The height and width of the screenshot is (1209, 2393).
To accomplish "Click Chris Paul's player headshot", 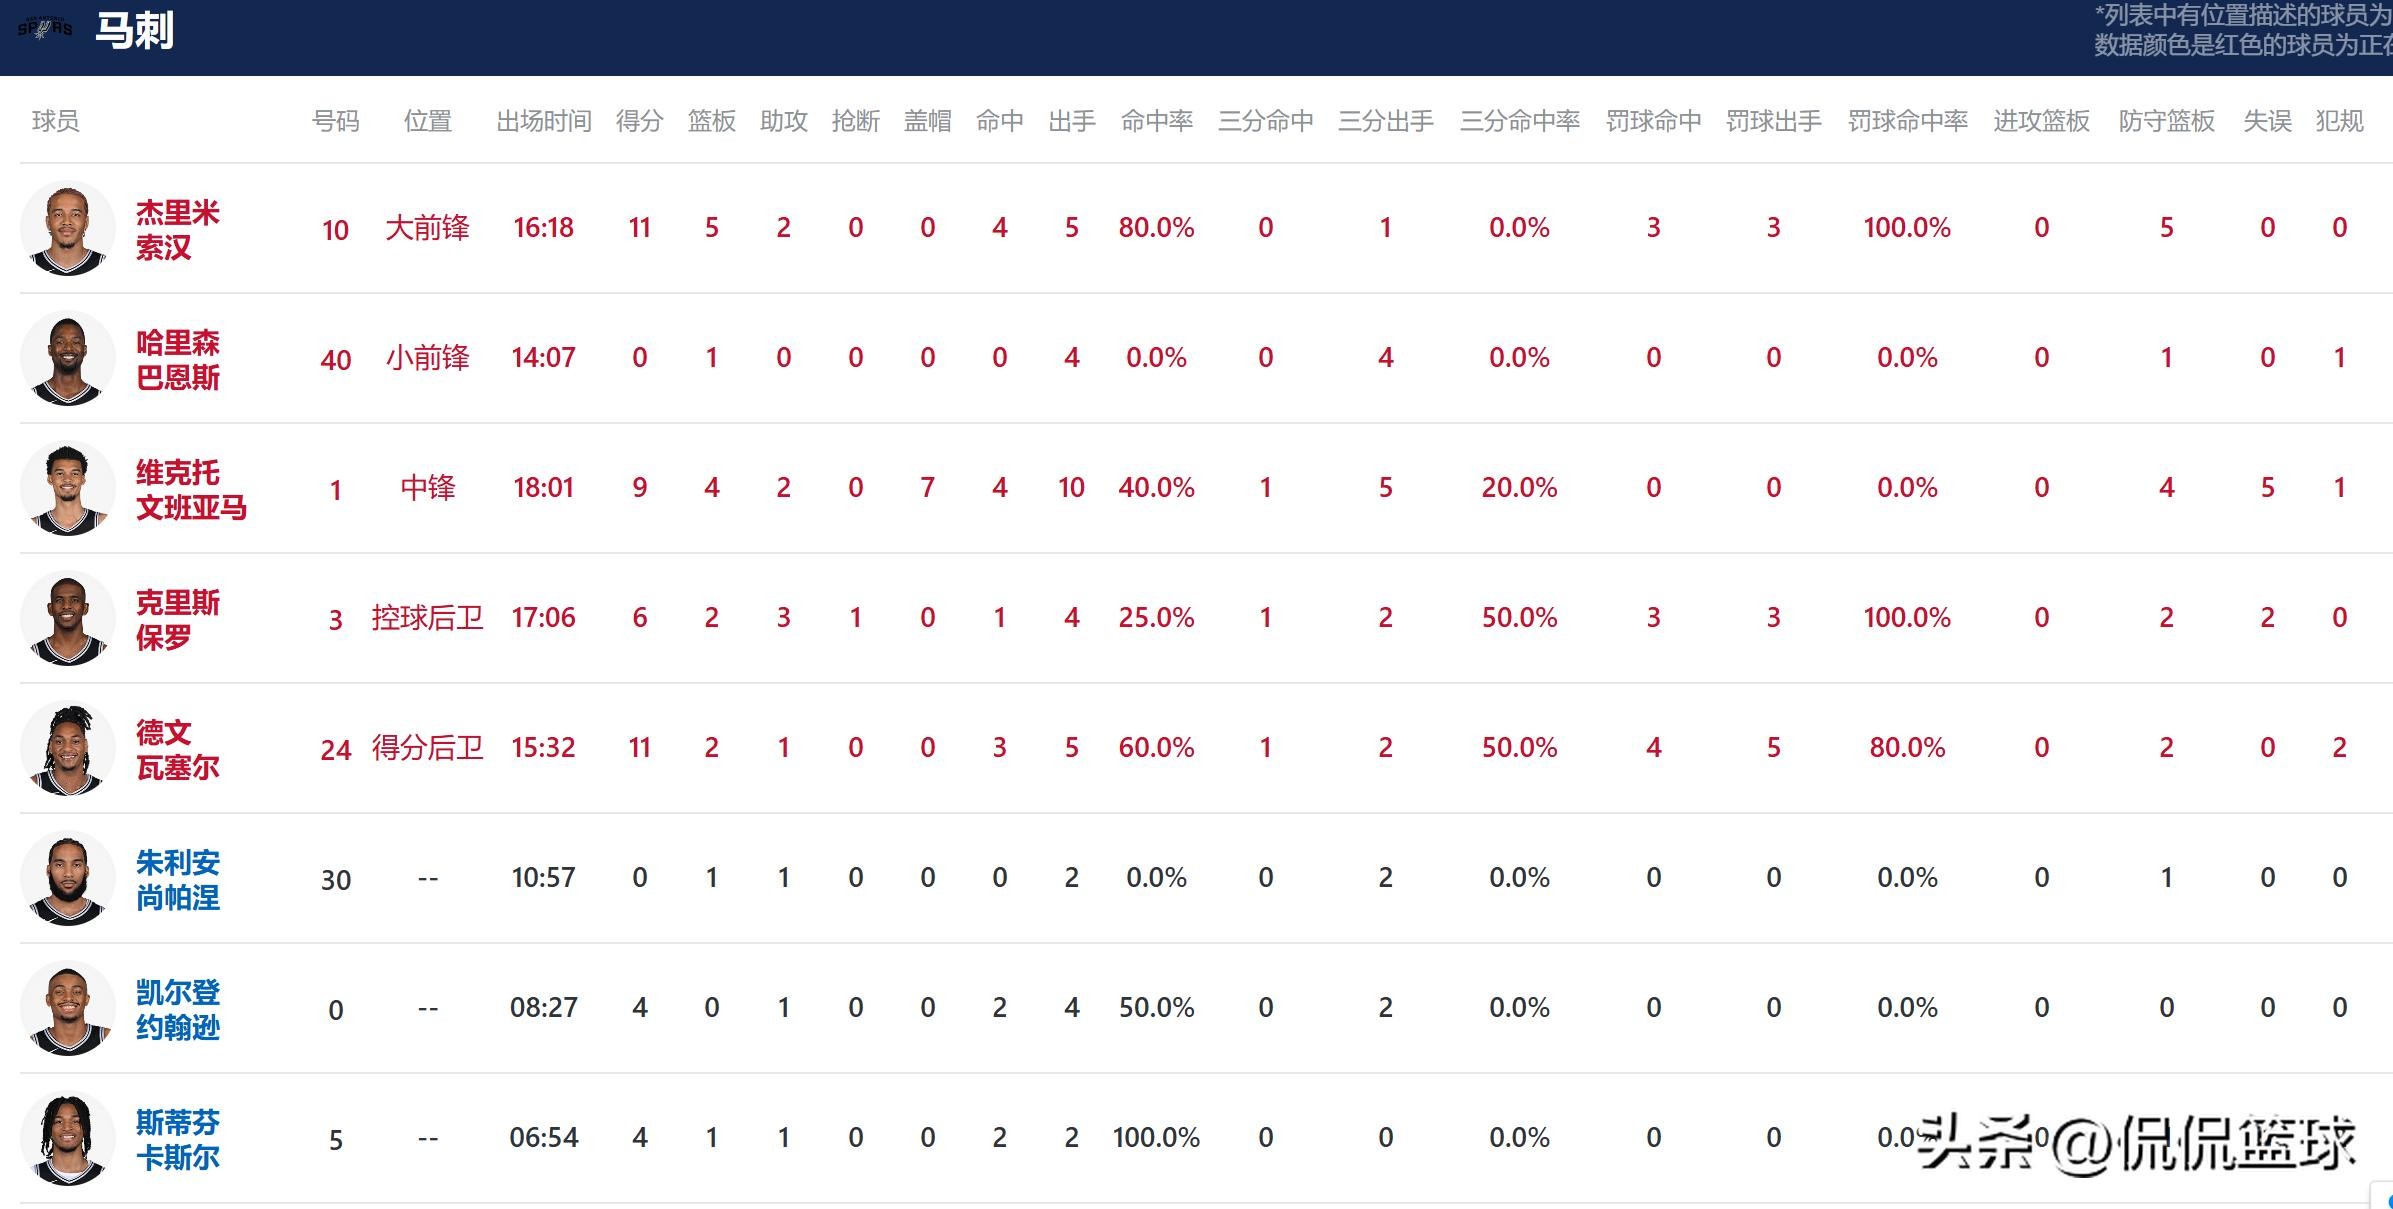I will tap(68, 618).
